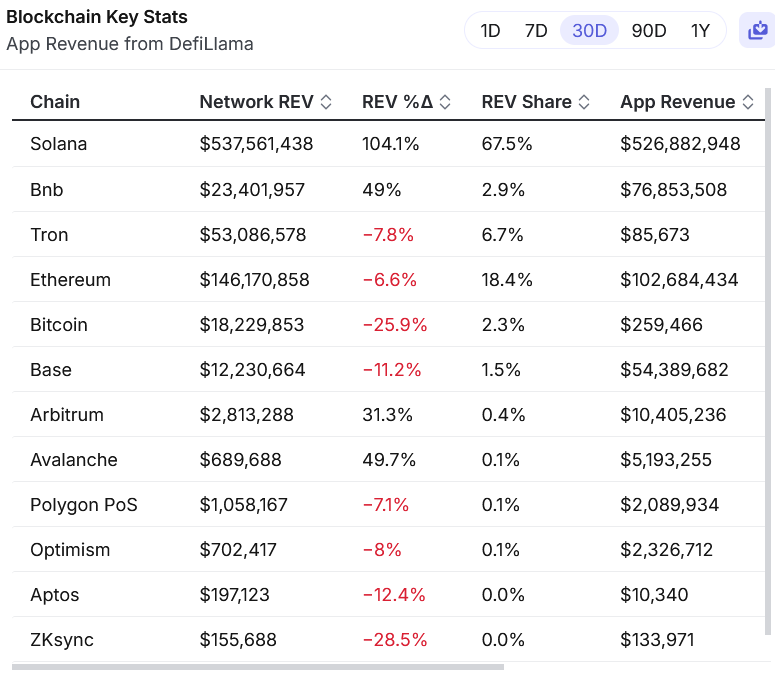The width and height of the screenshot is (775, 675).
Task: Click the Solana chain row
Action: pyautogui.click(x=59, y=144)
